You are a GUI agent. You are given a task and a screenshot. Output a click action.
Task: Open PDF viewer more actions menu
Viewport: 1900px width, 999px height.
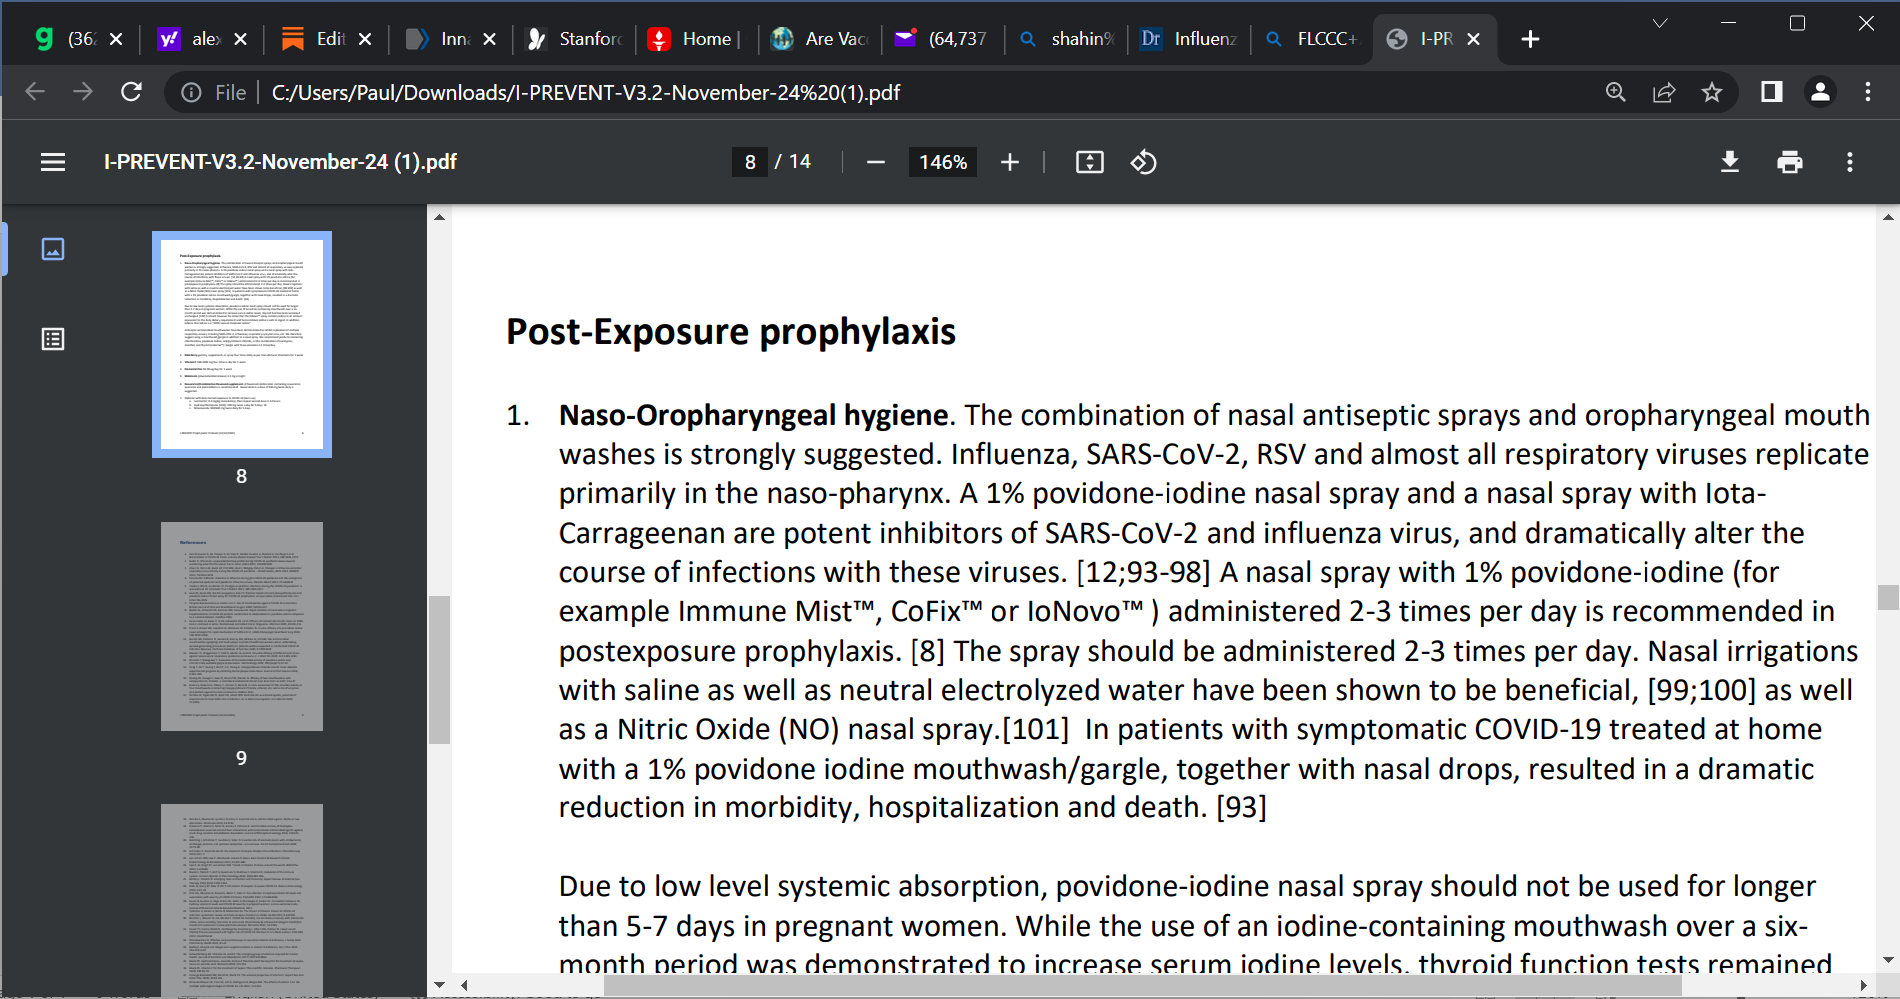click(x=1850, y=162)
